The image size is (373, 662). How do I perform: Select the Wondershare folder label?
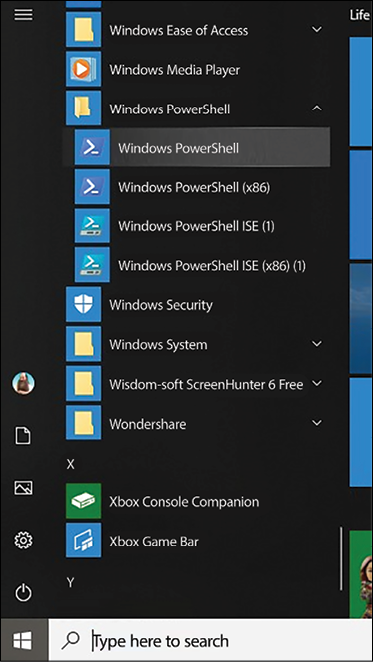pos(147,423)
